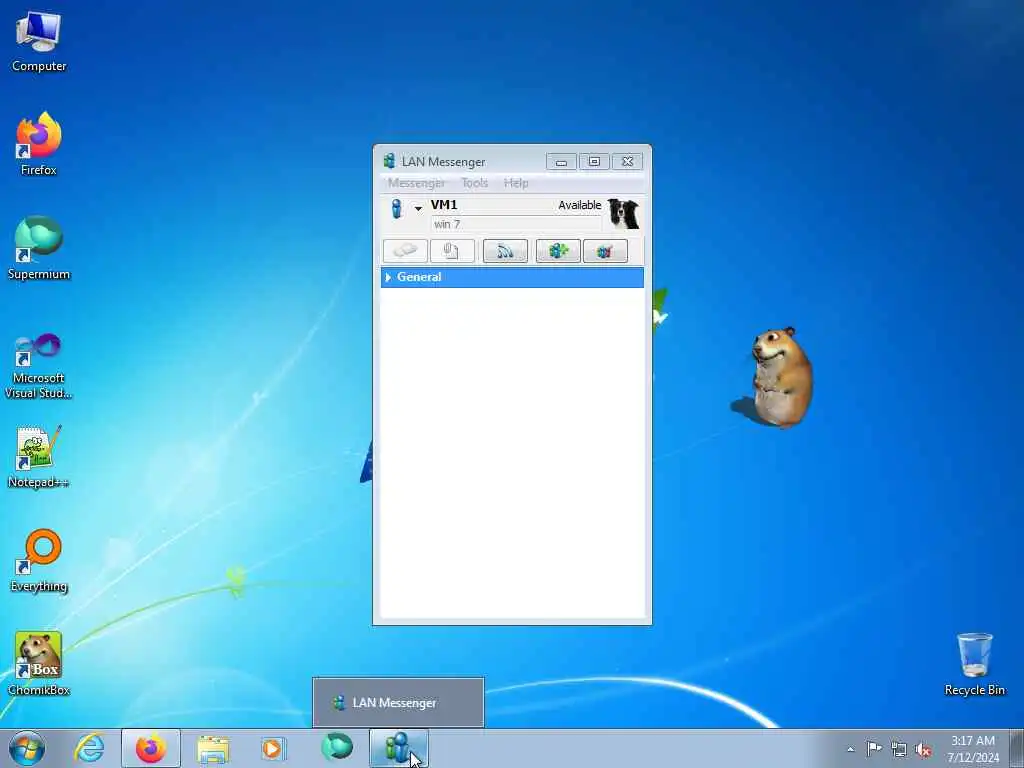Edit the 'win 7' note field
The image size is (1024, 768).
click(x=516, y=224)
